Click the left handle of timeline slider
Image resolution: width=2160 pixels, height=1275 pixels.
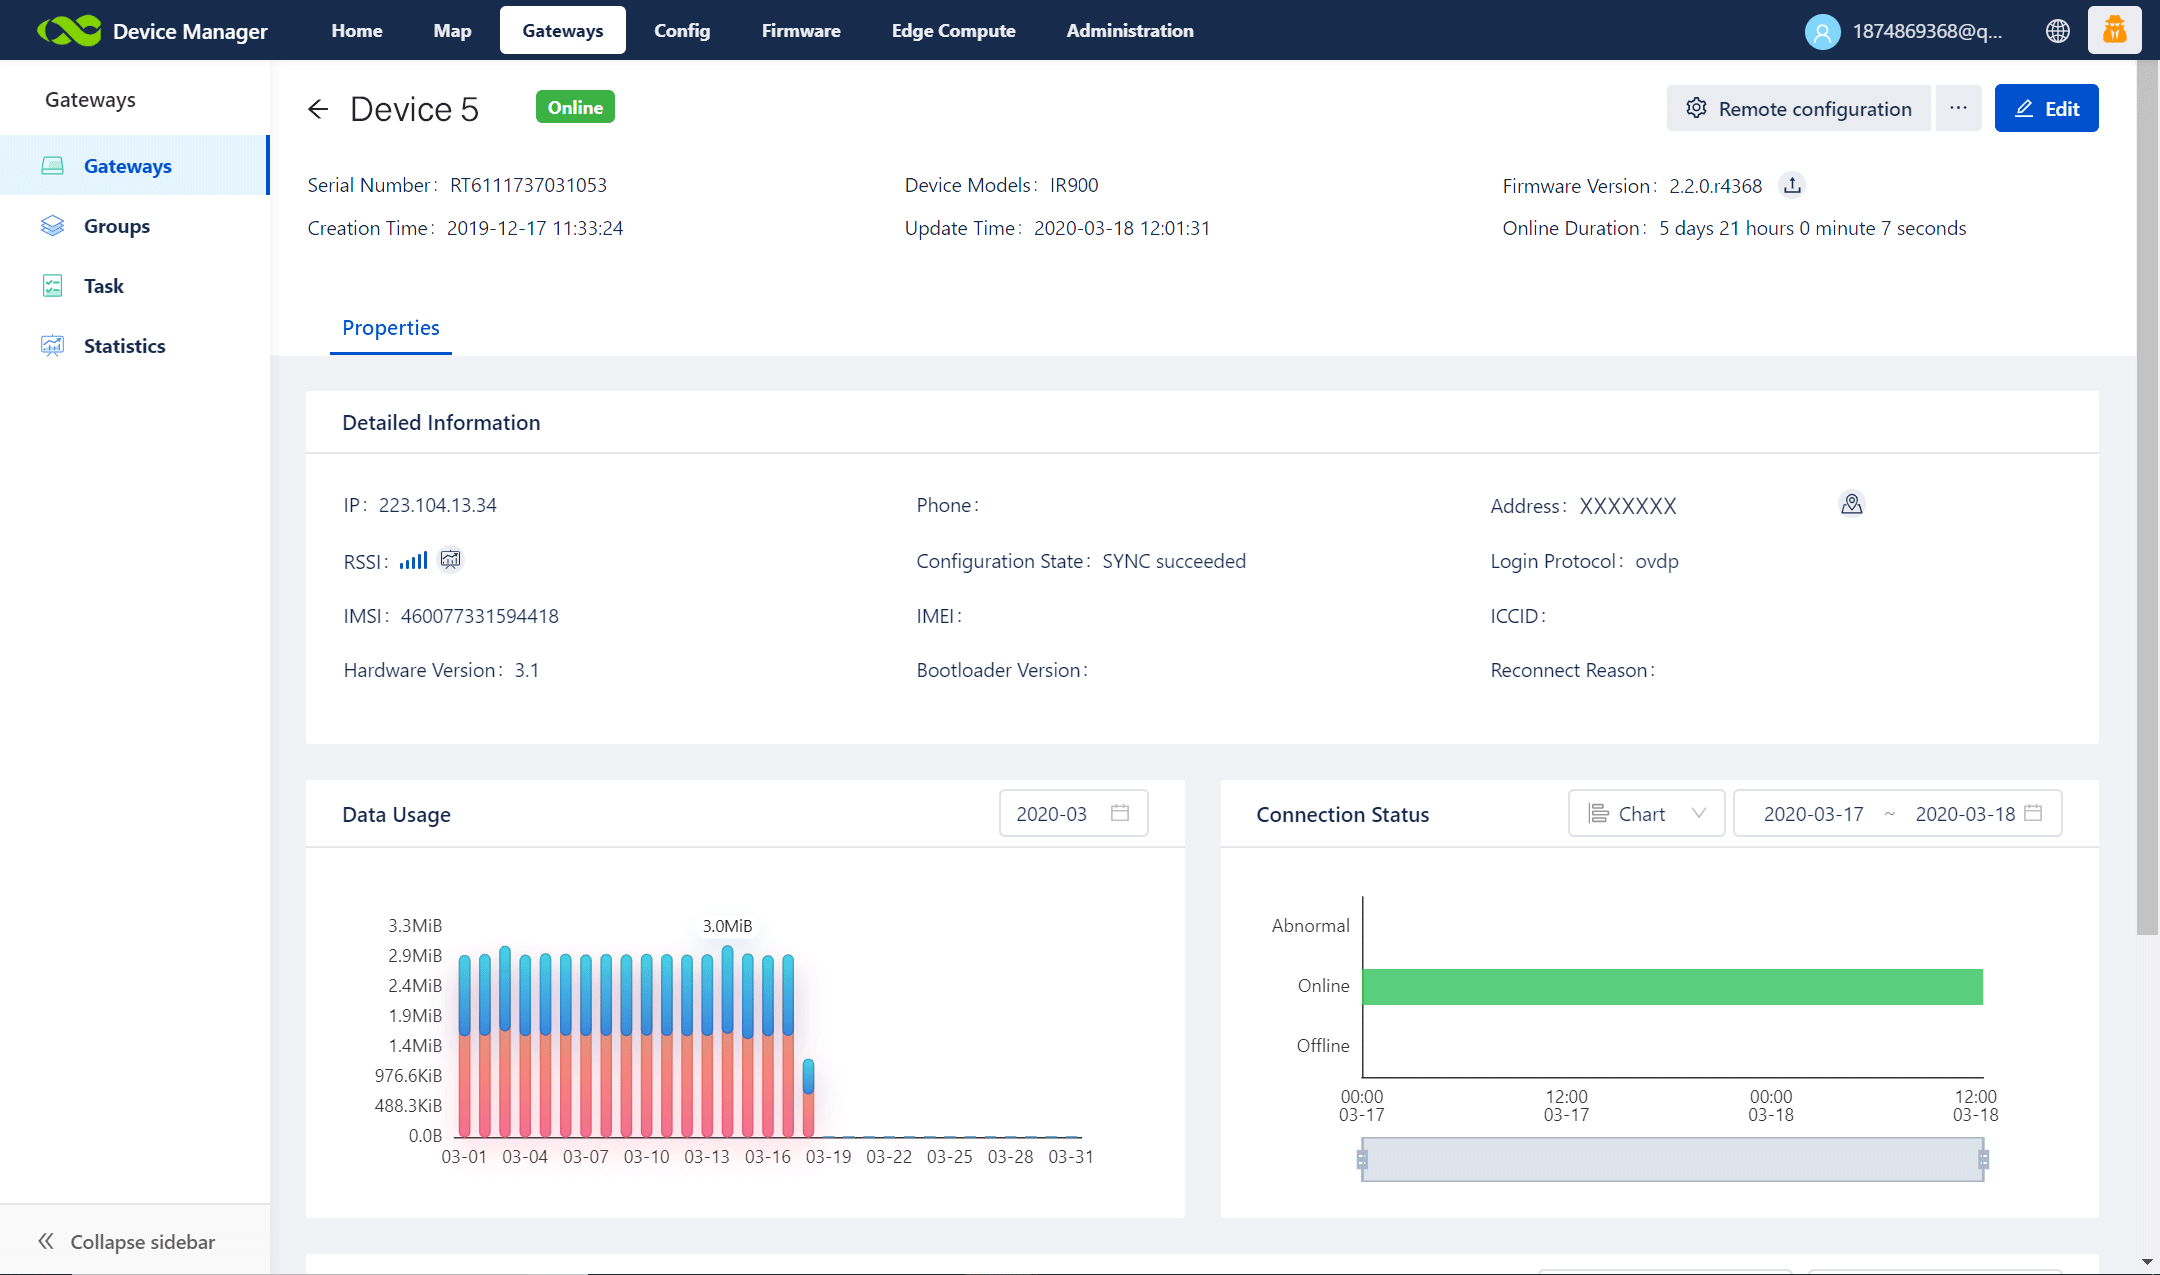click(x=1362, y=1159)
